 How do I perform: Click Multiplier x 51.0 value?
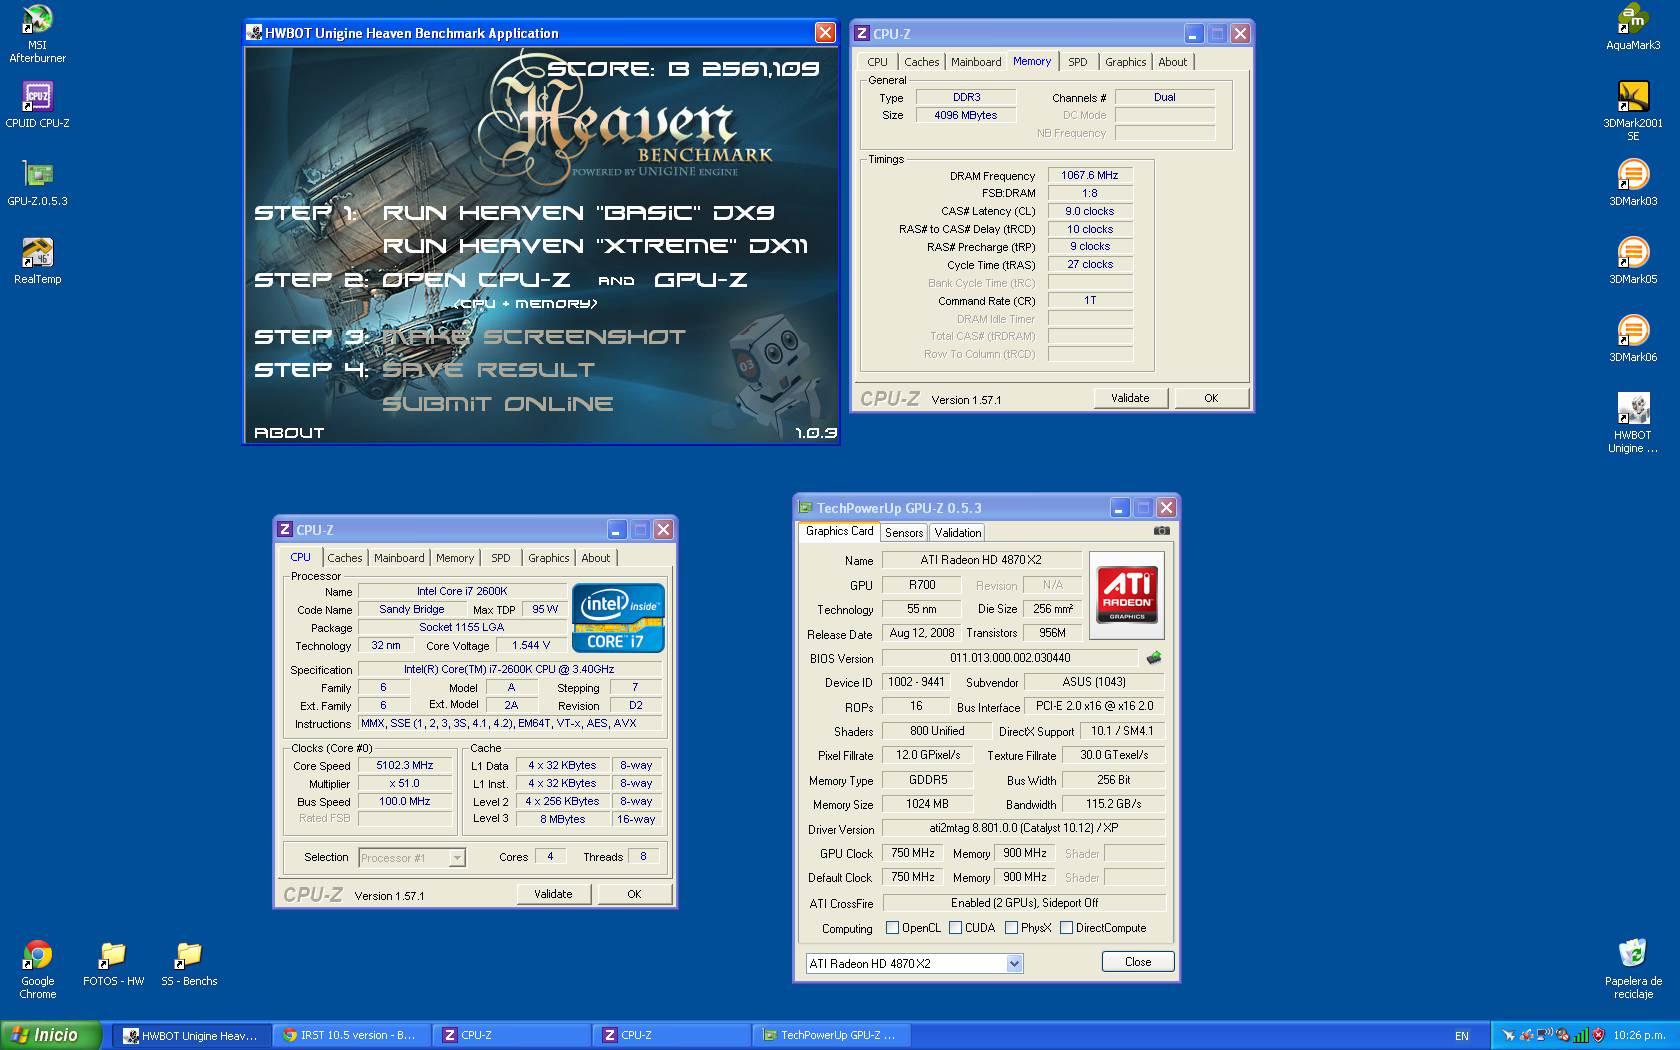404,784
